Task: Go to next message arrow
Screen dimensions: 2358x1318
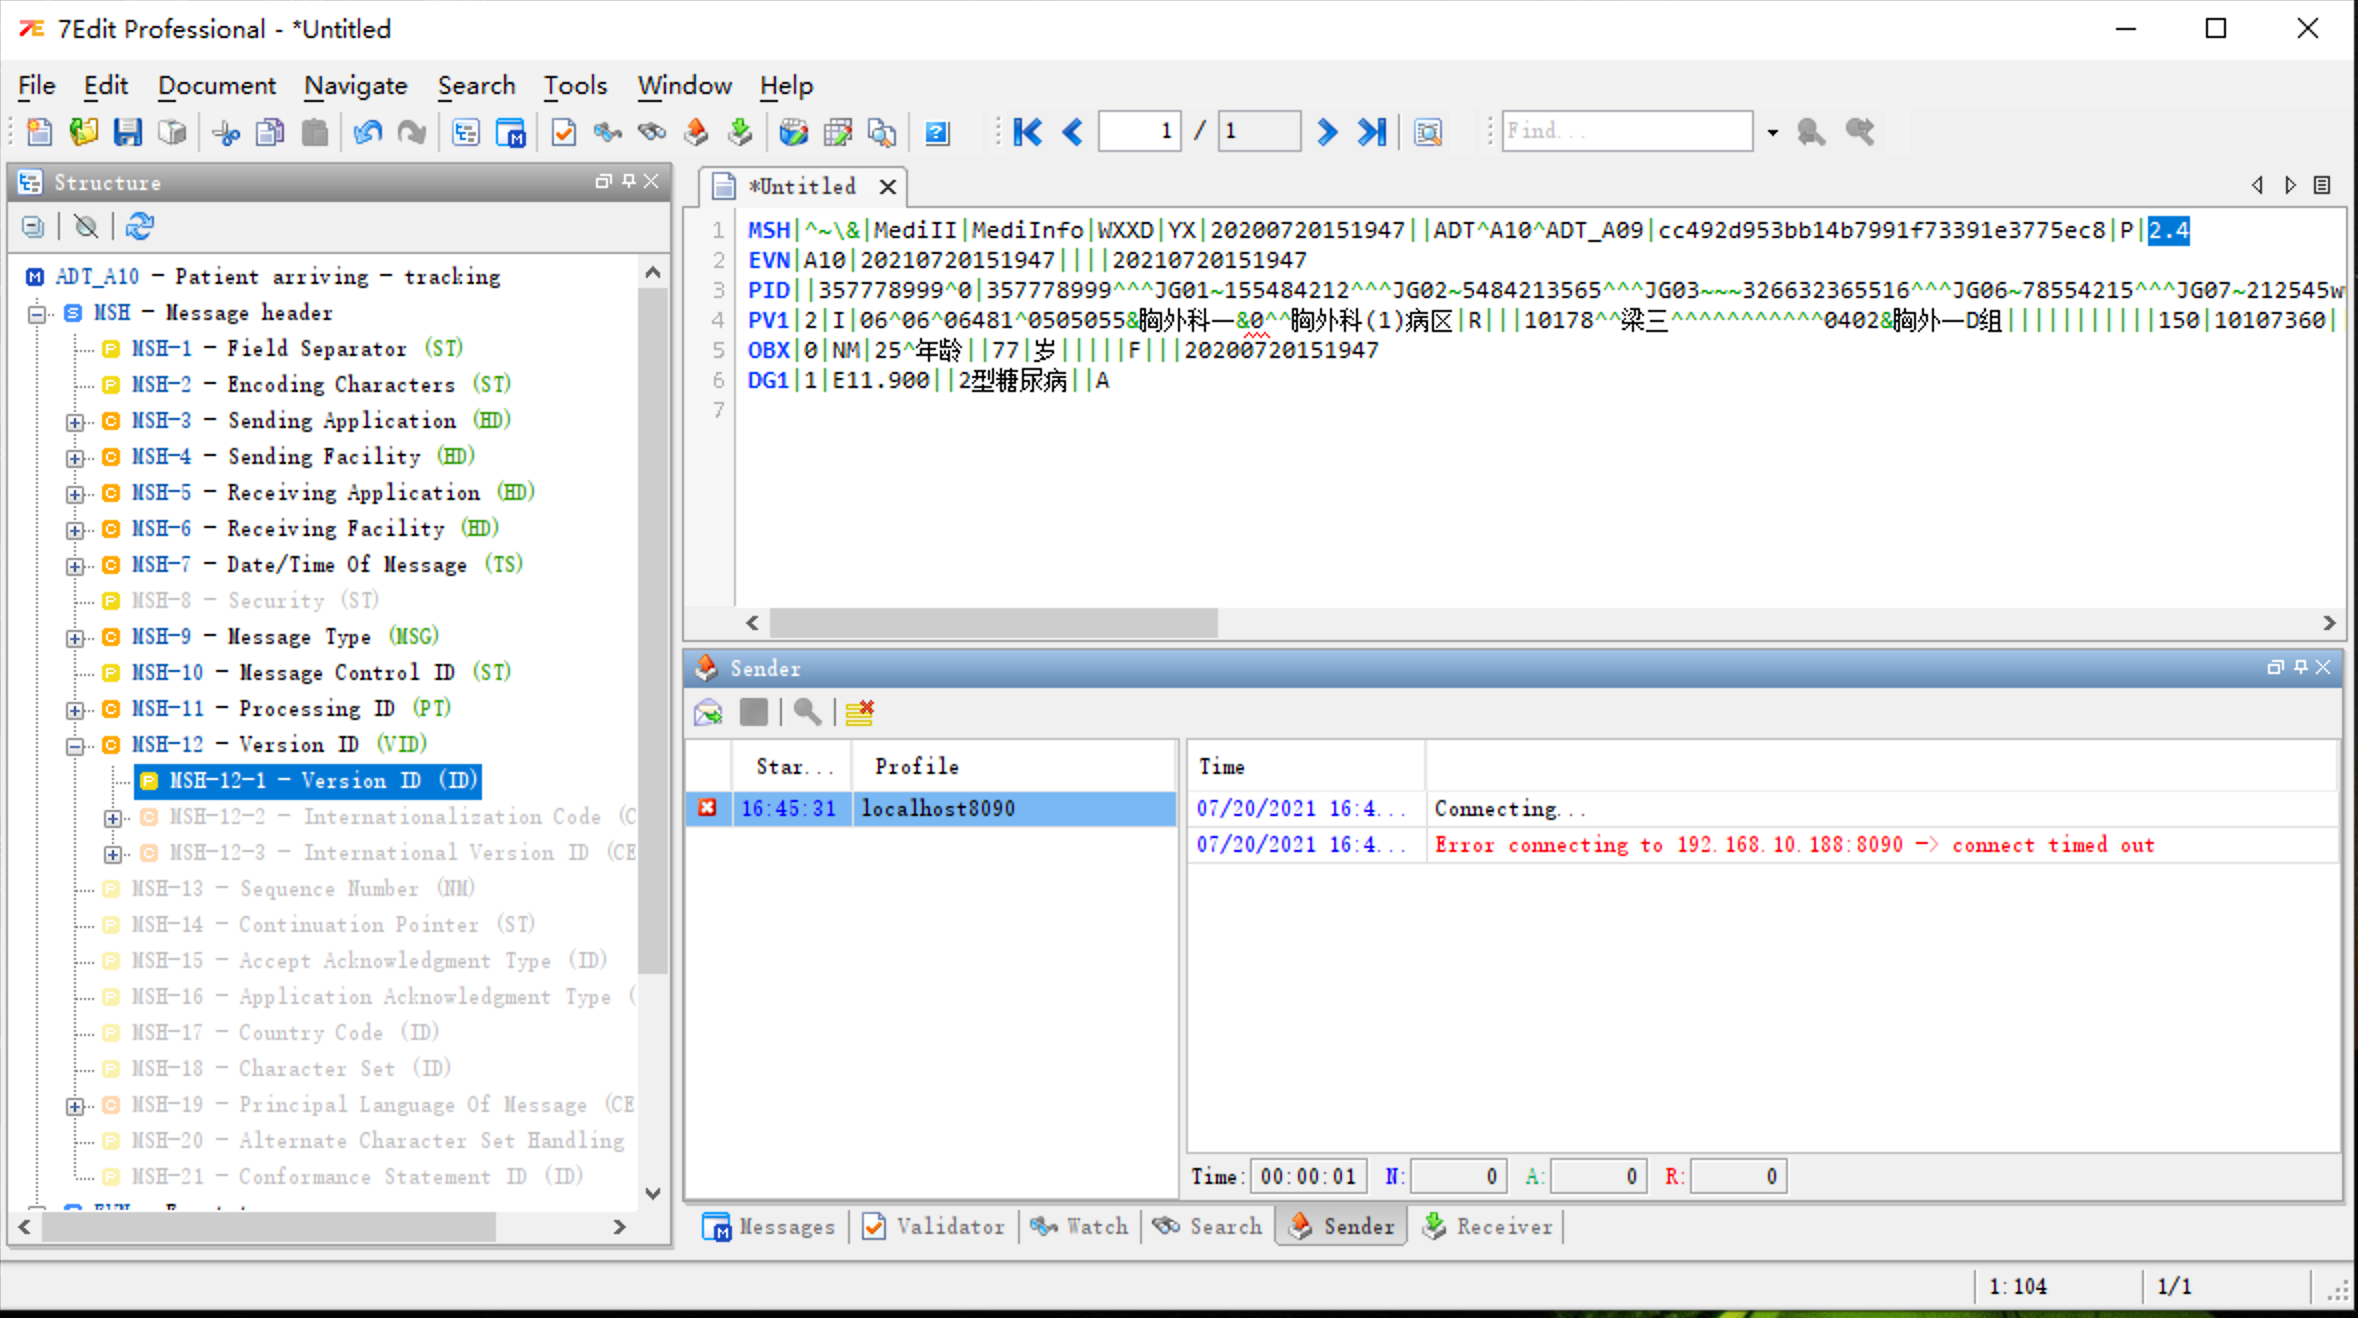Action: click(1327, 132)
